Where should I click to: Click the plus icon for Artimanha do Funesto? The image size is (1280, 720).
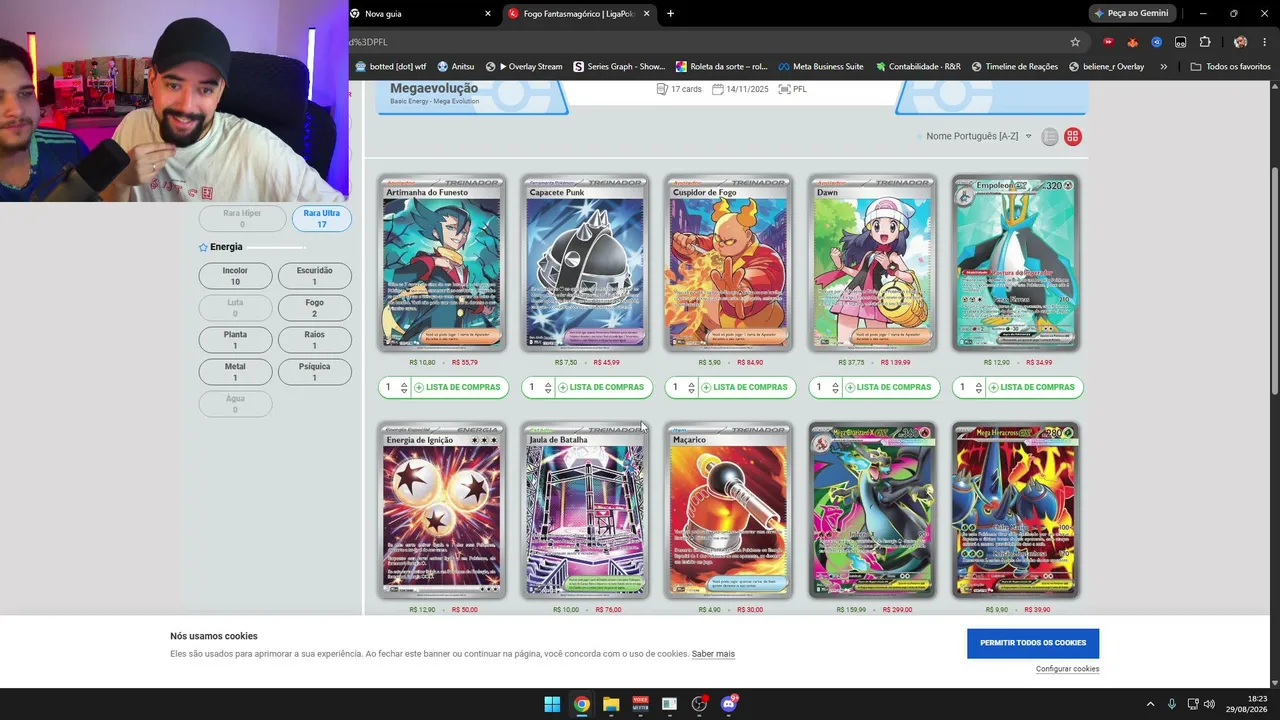(419, 387)
